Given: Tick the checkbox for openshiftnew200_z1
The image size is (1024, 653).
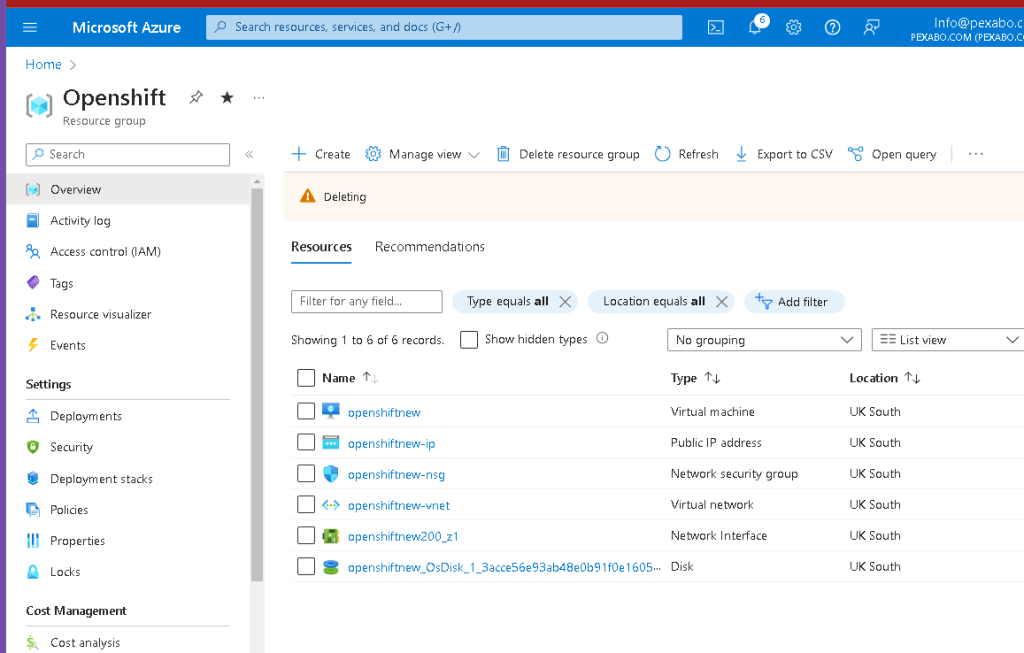Looking at the screenshot, I should (x=306, y=535).
